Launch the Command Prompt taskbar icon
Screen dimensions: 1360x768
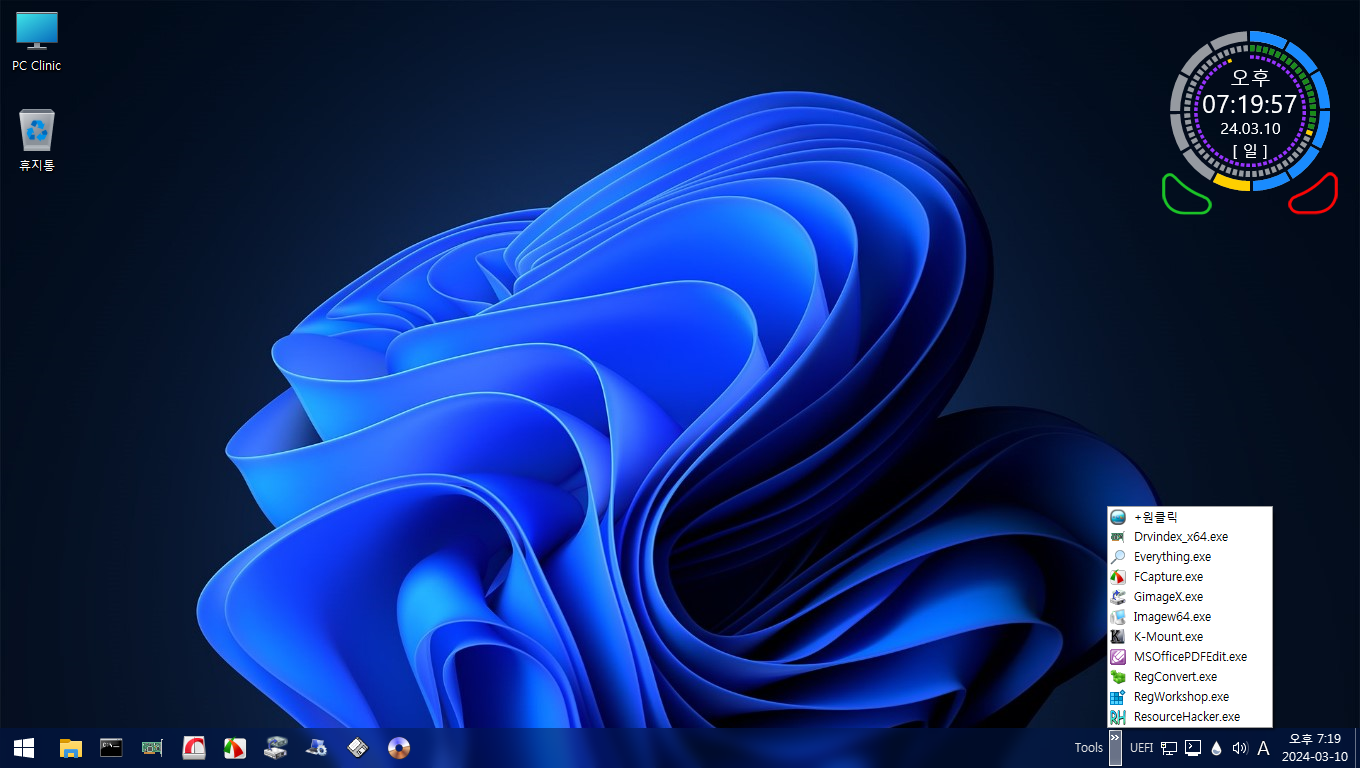pyautogui.click(x=111, y=747)
